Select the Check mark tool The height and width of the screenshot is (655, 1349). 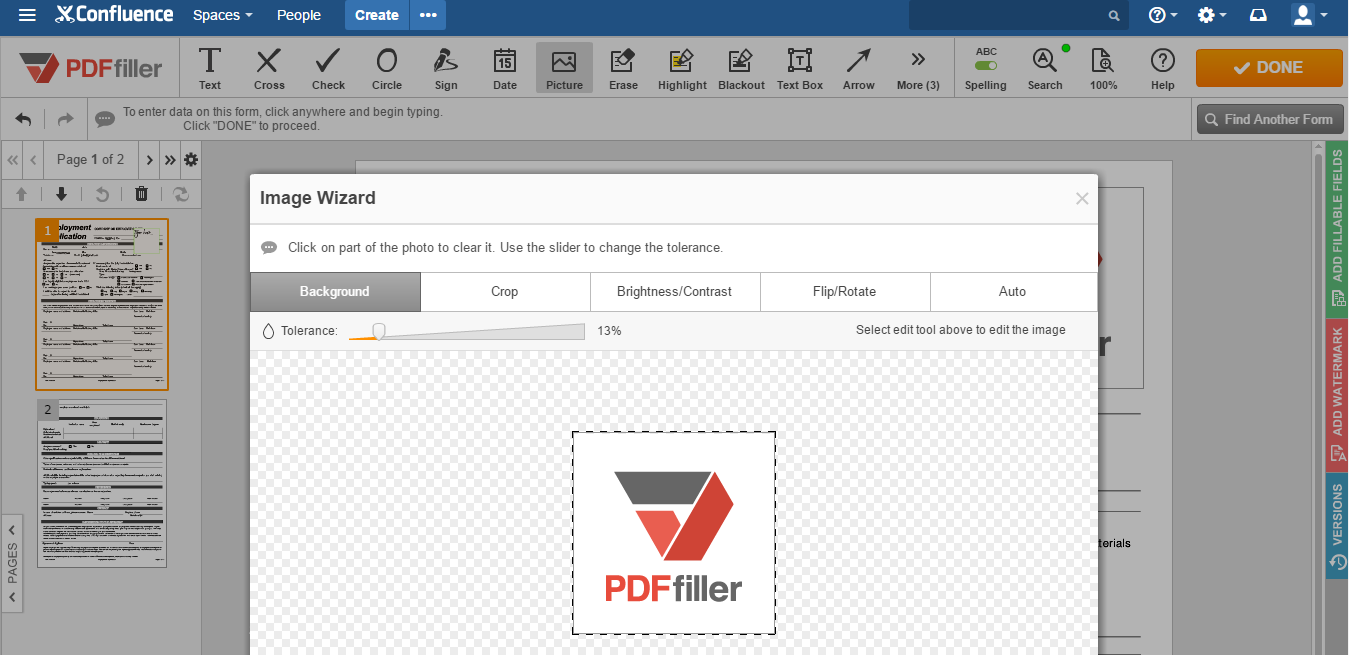(328, 68)
